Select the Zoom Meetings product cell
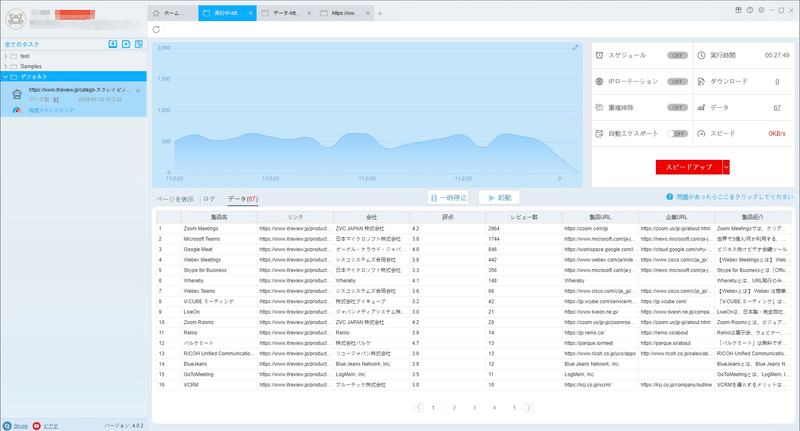 (x=219, y=229)
